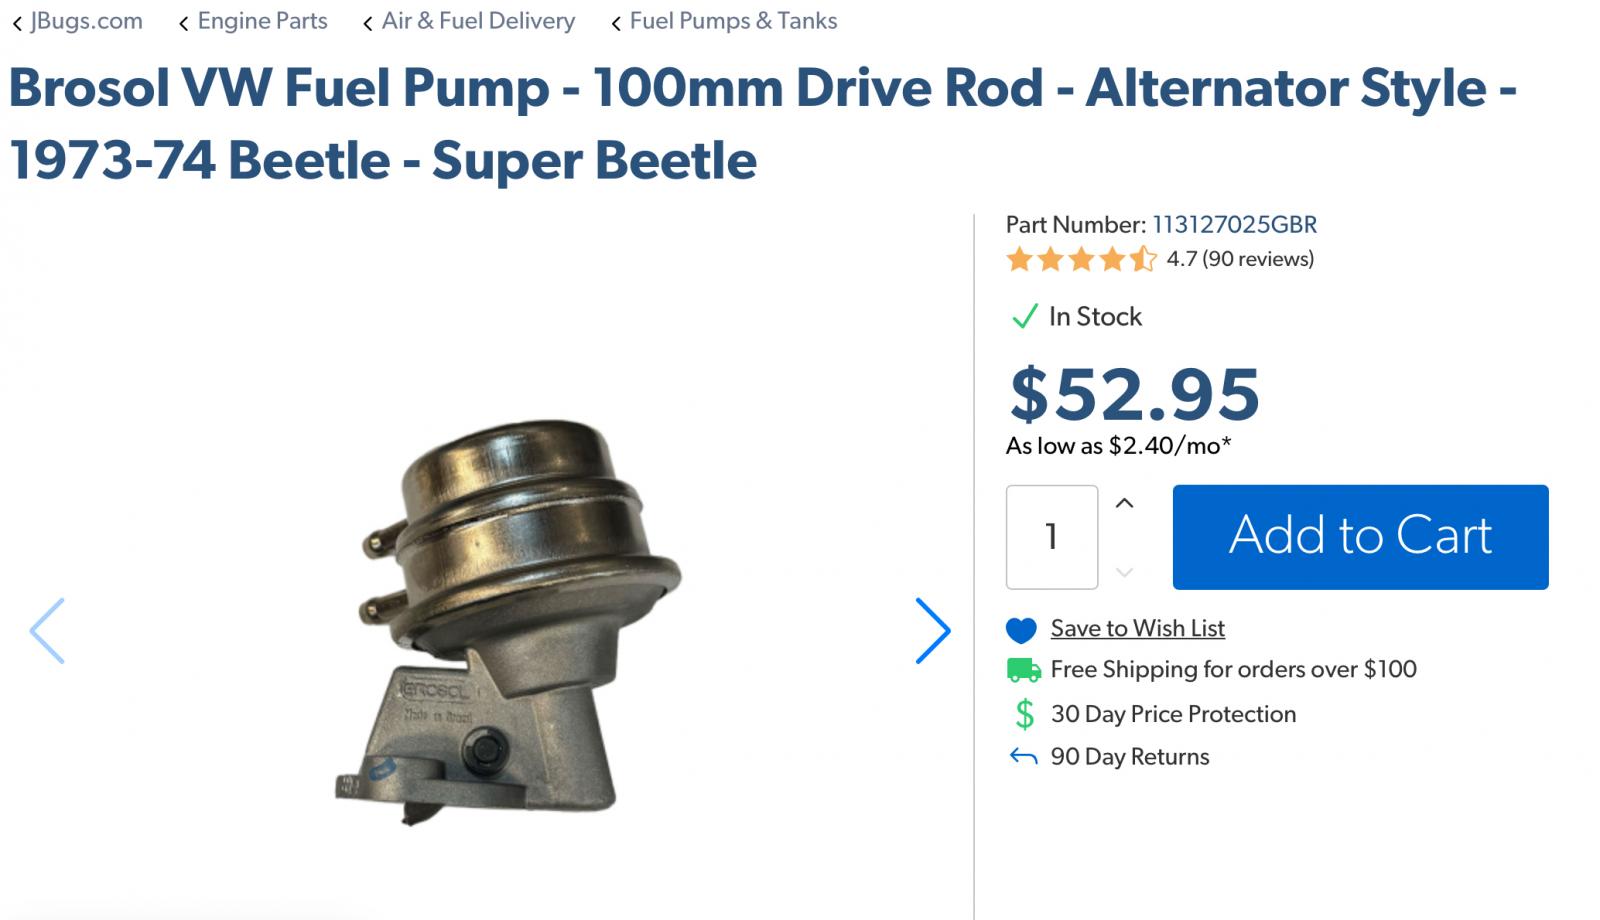Click Save to Wish List link
1600x920 pixels.
point(1137,628)
